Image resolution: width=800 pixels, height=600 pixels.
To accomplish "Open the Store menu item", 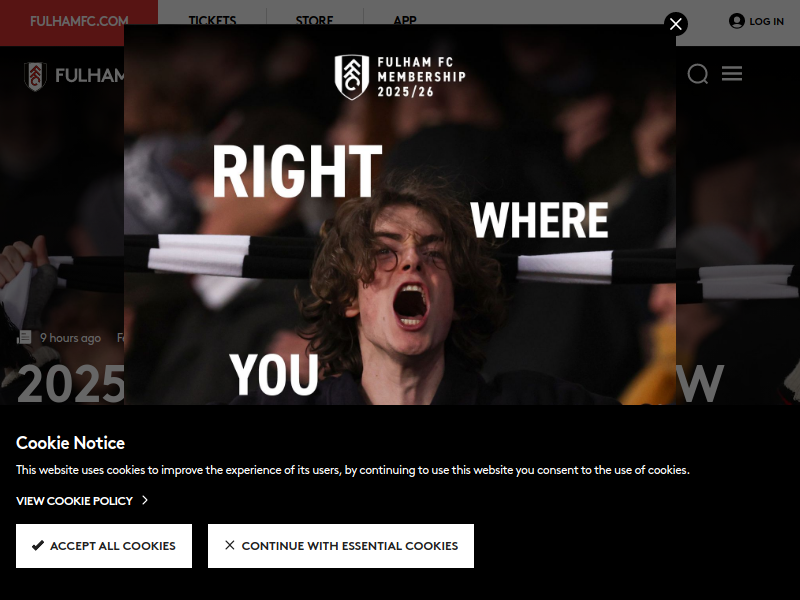I will [314, 21].
